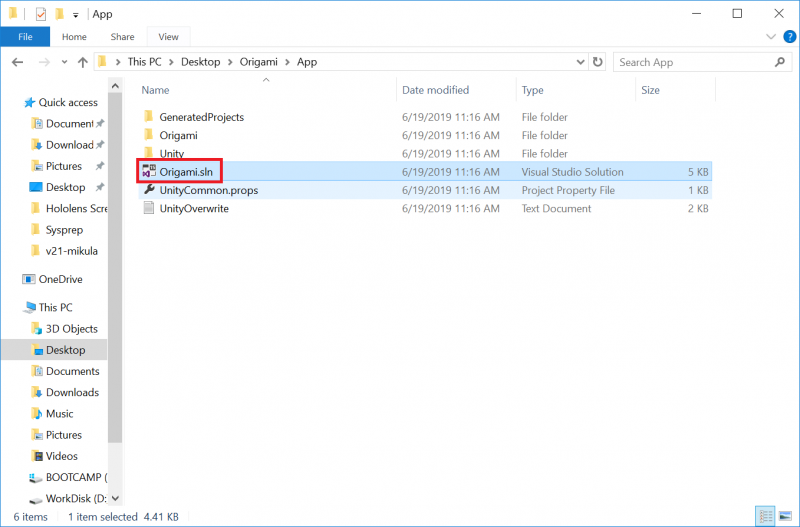Expand the ribbon using the chevron
800x527 pixels.
pos(771,37)
